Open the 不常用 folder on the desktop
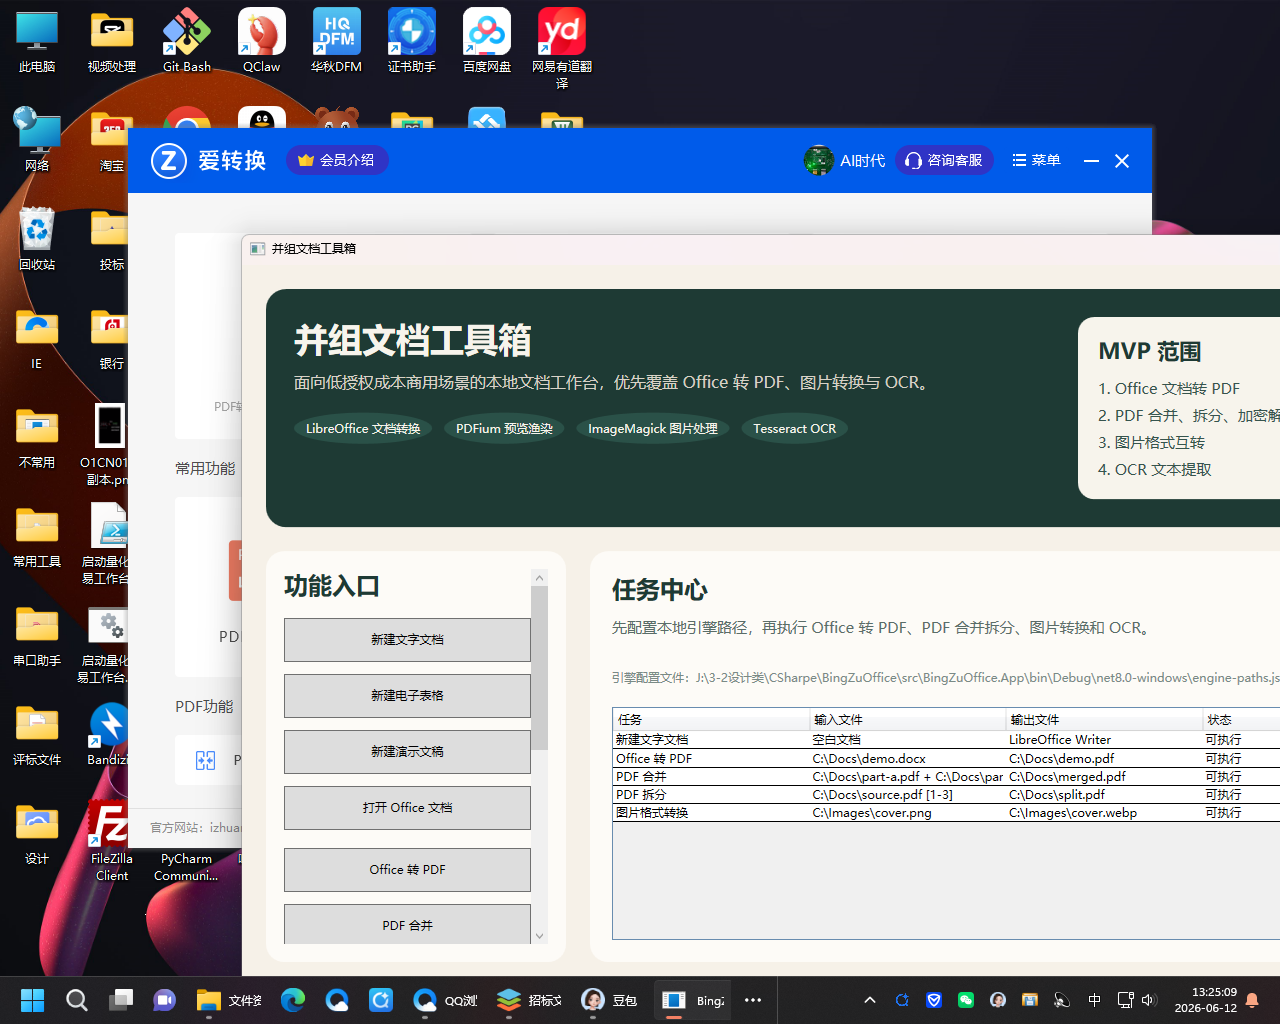 click(37, 437)
